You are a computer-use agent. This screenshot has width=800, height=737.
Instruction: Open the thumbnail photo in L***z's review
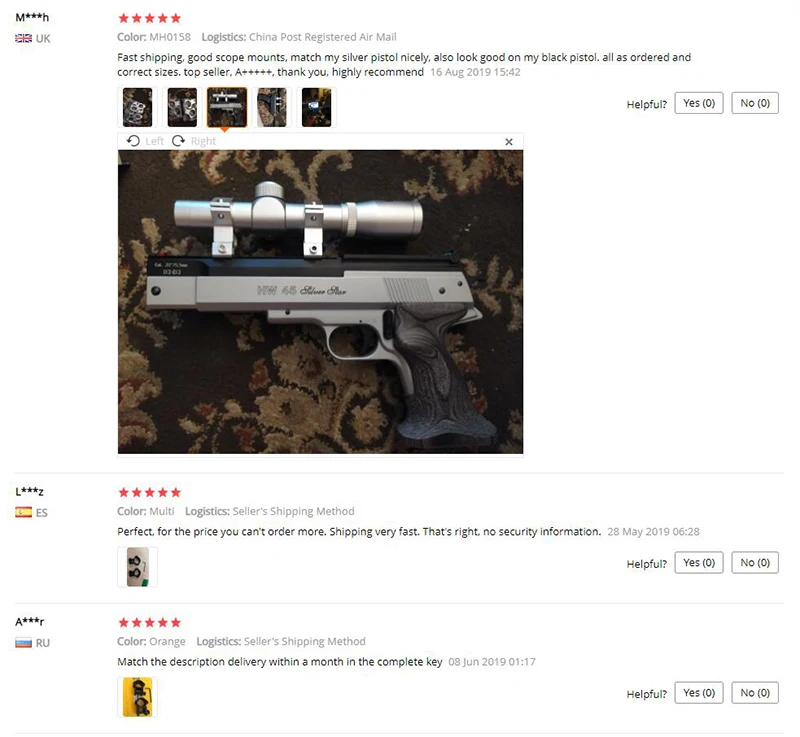point(137,567)
